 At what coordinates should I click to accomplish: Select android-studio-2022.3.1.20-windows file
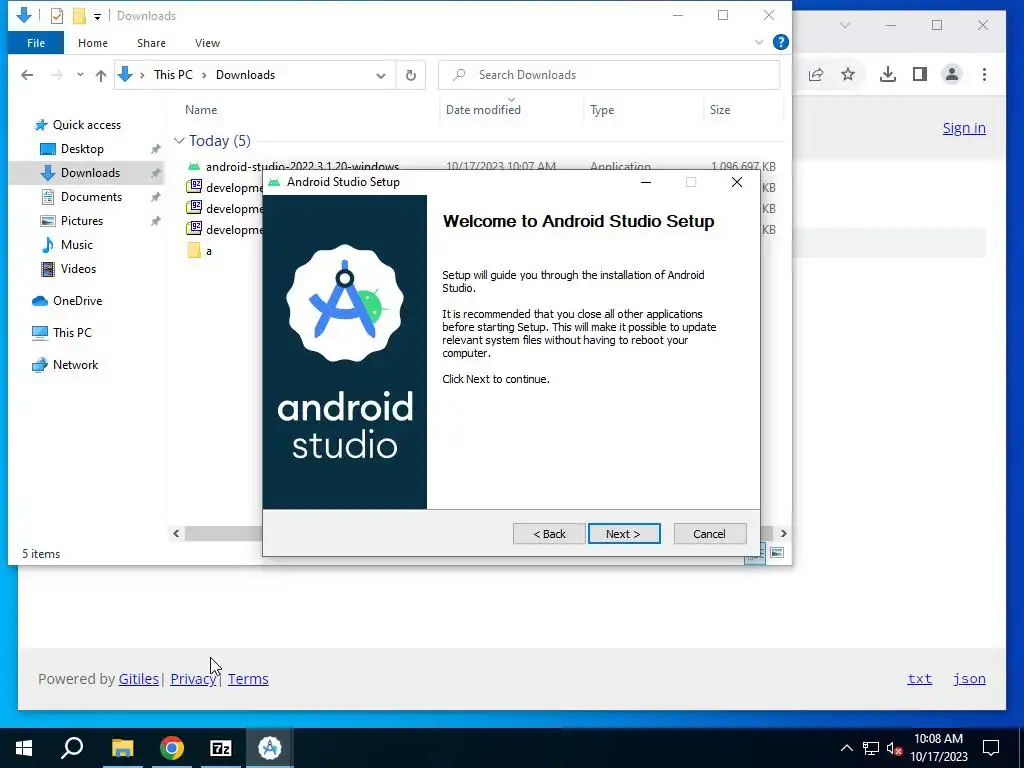tap(302, 165)
